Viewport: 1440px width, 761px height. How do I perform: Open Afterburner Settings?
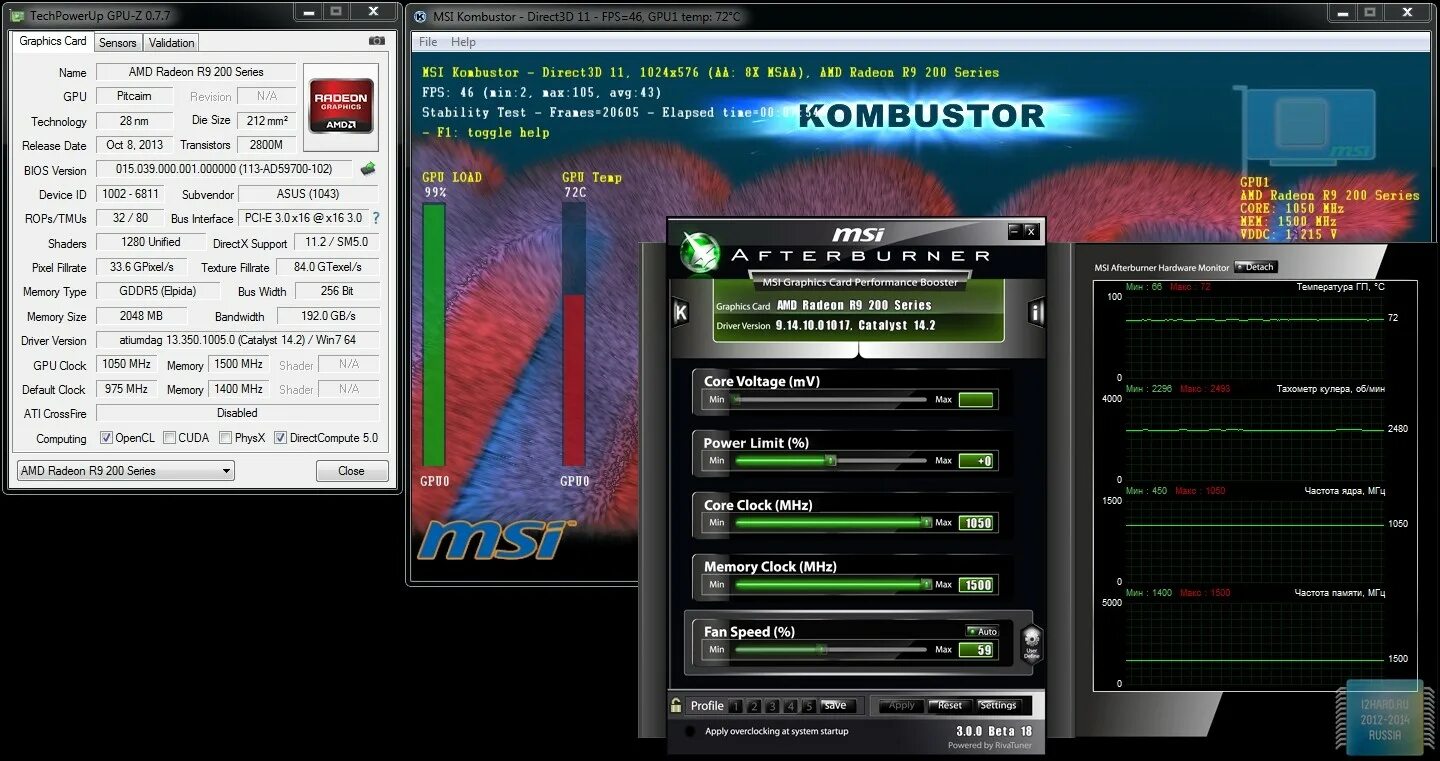(997, 705)
